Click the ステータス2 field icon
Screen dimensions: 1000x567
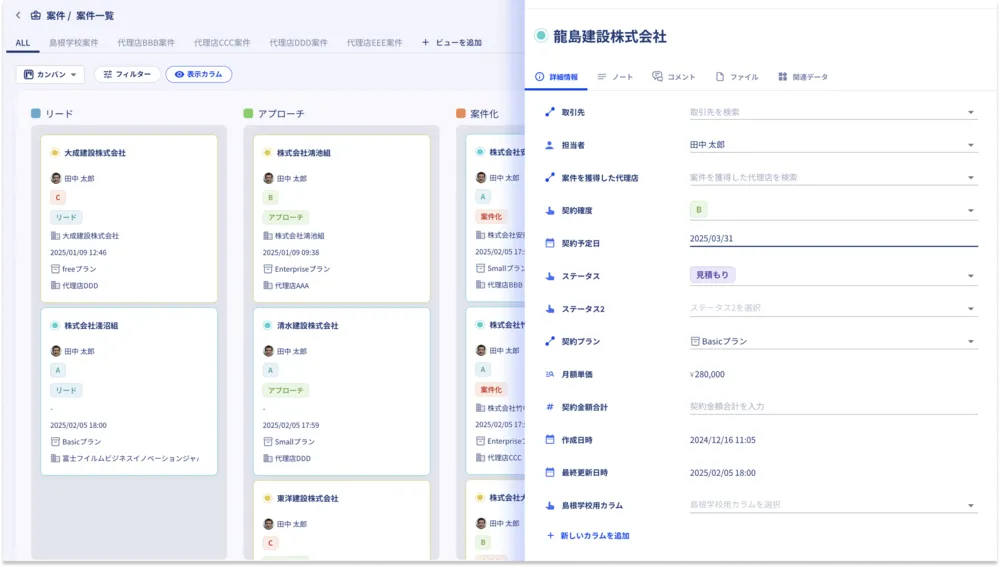550,309
